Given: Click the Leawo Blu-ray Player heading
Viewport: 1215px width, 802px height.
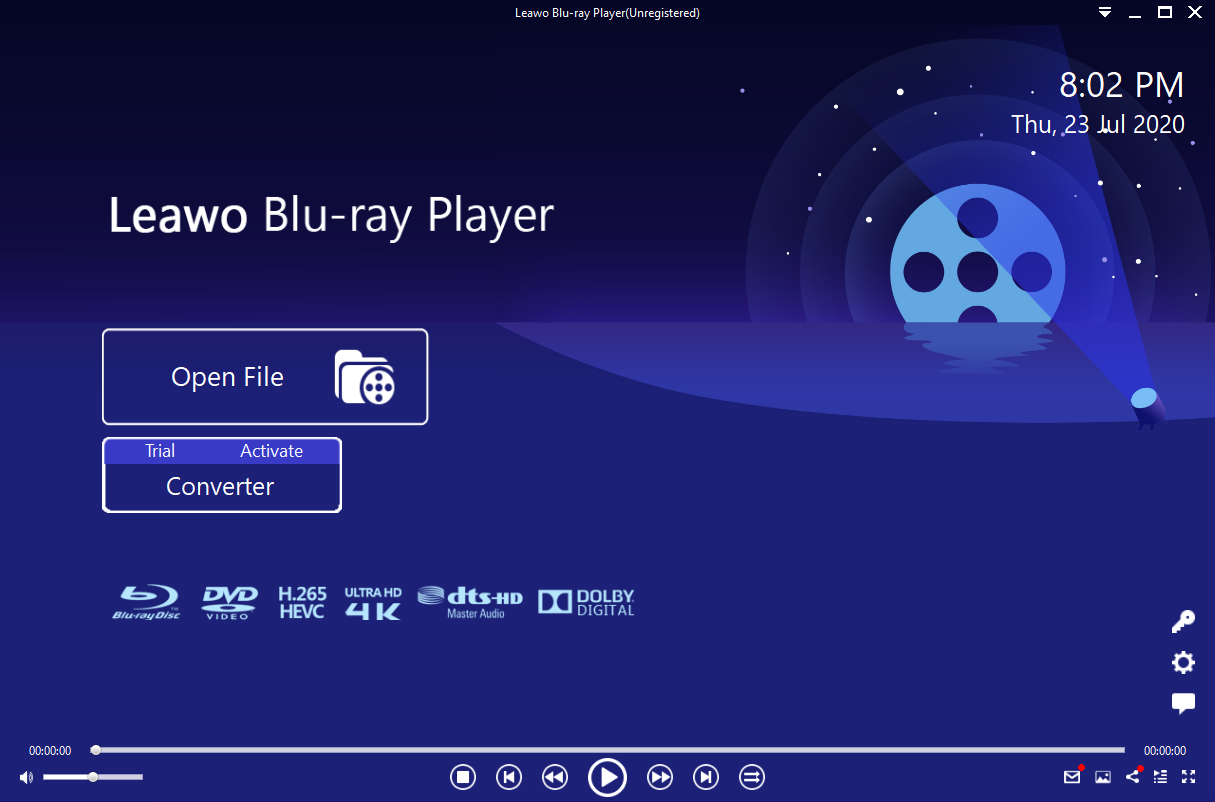Looking at the screenshot, I should 331,217.
